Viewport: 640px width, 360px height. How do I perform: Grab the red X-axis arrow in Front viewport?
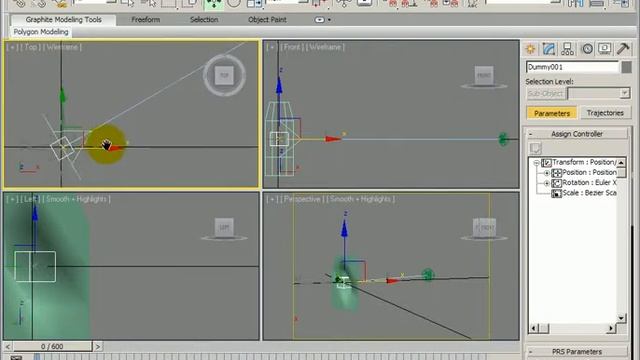click(333, 139)
